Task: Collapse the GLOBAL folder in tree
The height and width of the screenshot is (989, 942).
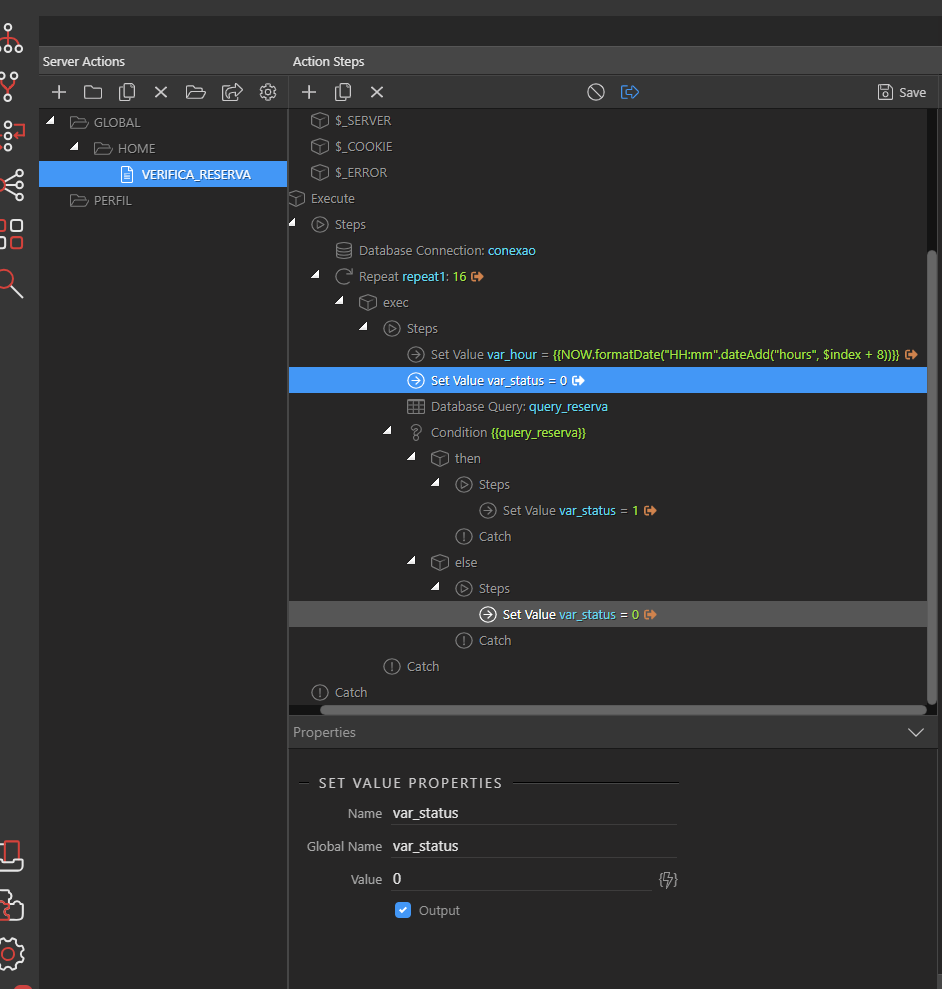Action: pos(50,121)
